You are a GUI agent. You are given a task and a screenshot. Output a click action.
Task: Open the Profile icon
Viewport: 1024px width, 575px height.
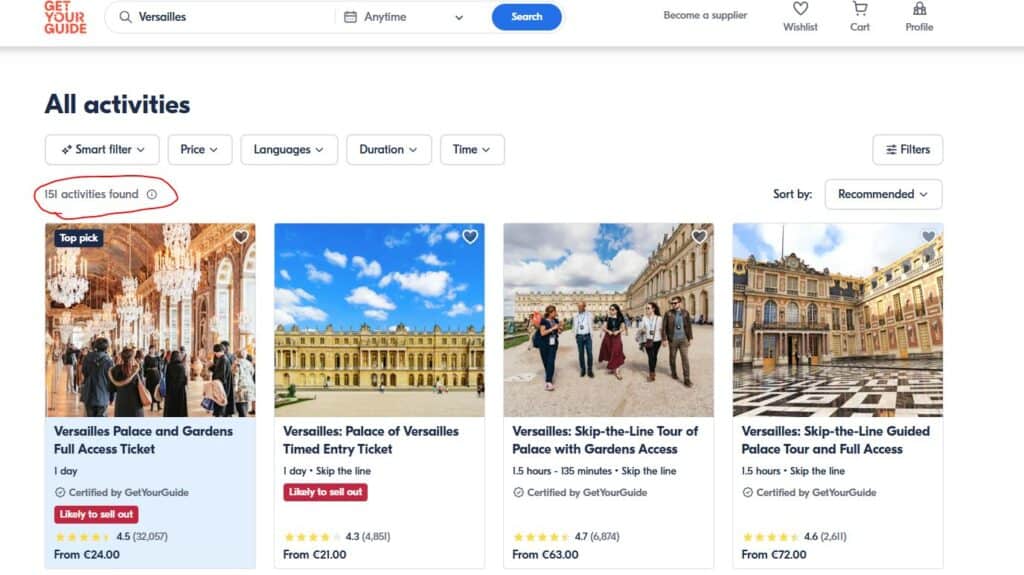coord(919,10)
